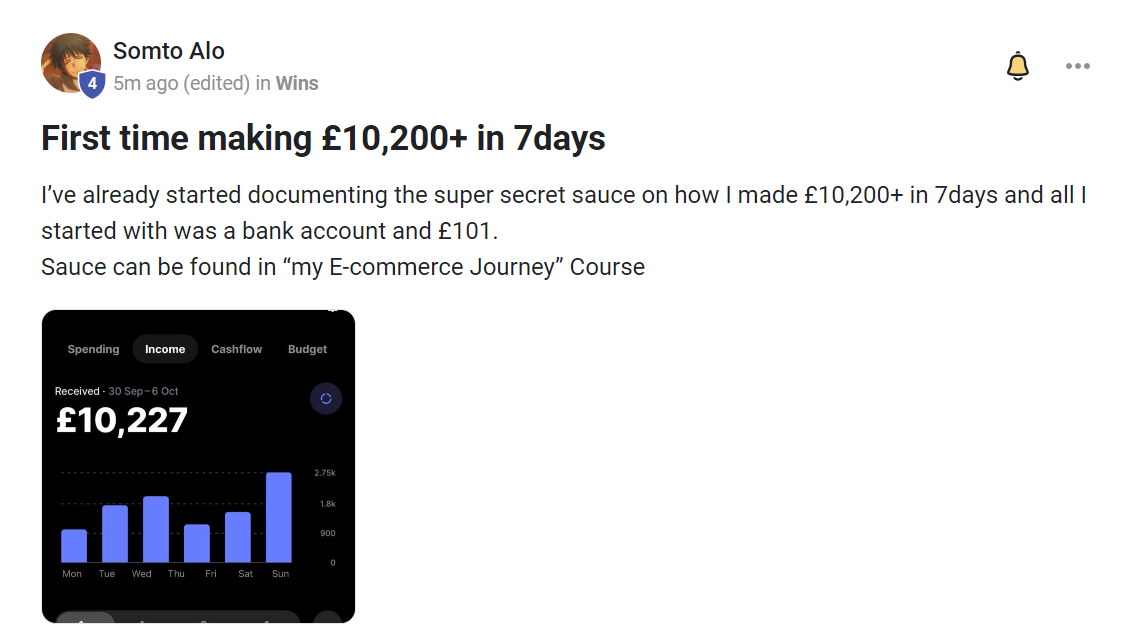Click the Wednesday bar in income chart

[156, 530]
